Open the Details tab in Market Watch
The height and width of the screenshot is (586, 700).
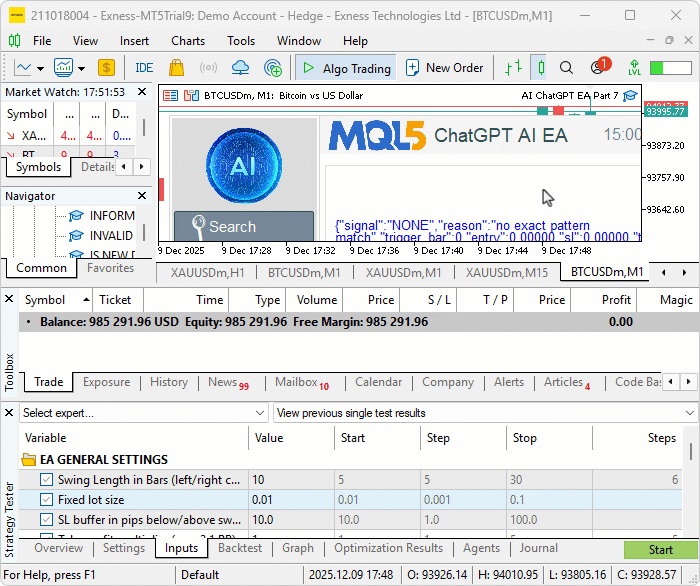tap(98, 167)
